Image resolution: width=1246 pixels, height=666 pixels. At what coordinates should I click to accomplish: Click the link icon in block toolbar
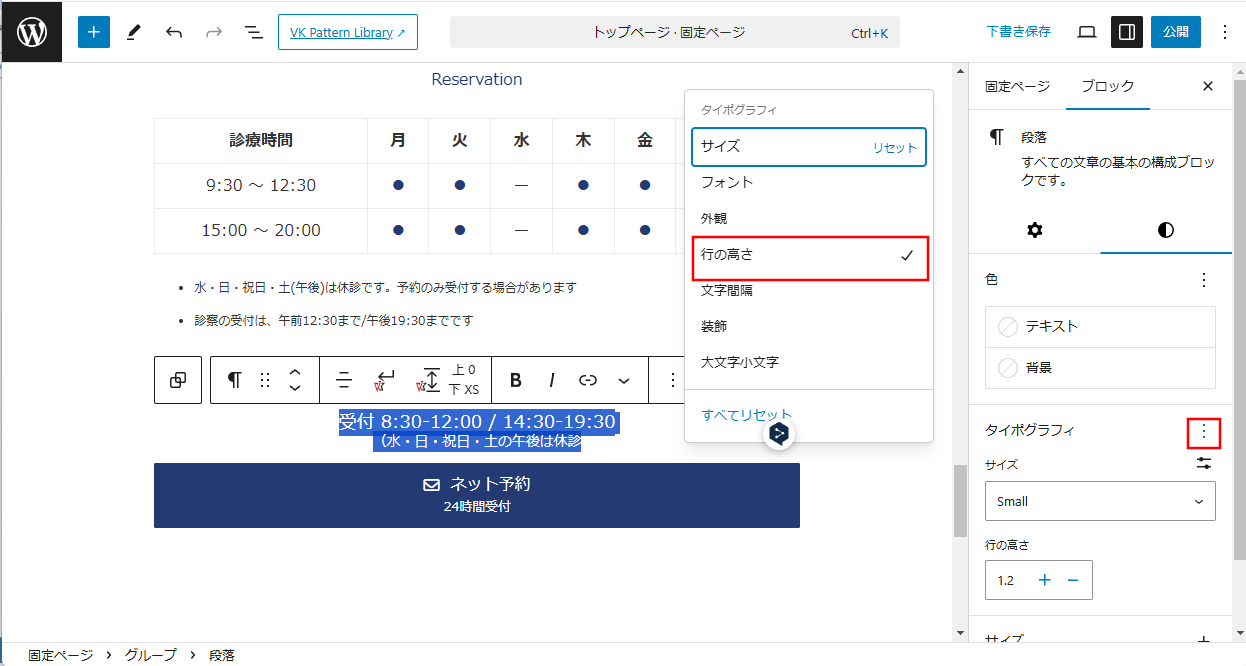click(x=588, y=380)
